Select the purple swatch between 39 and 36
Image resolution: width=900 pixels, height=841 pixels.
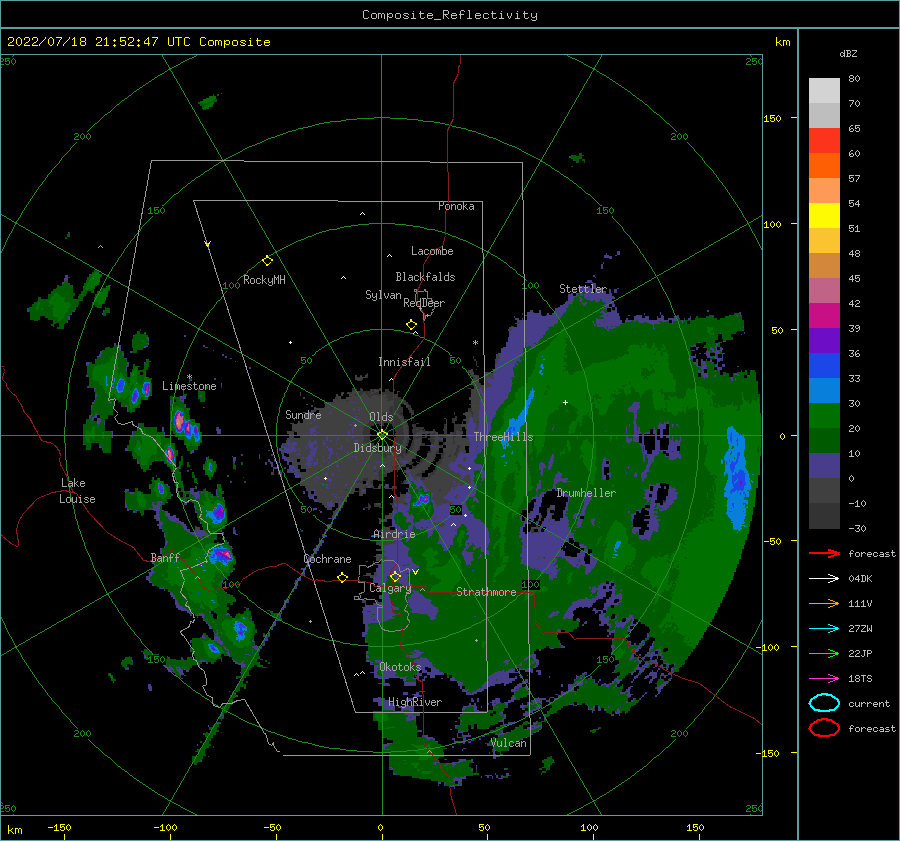coord(824,340)
